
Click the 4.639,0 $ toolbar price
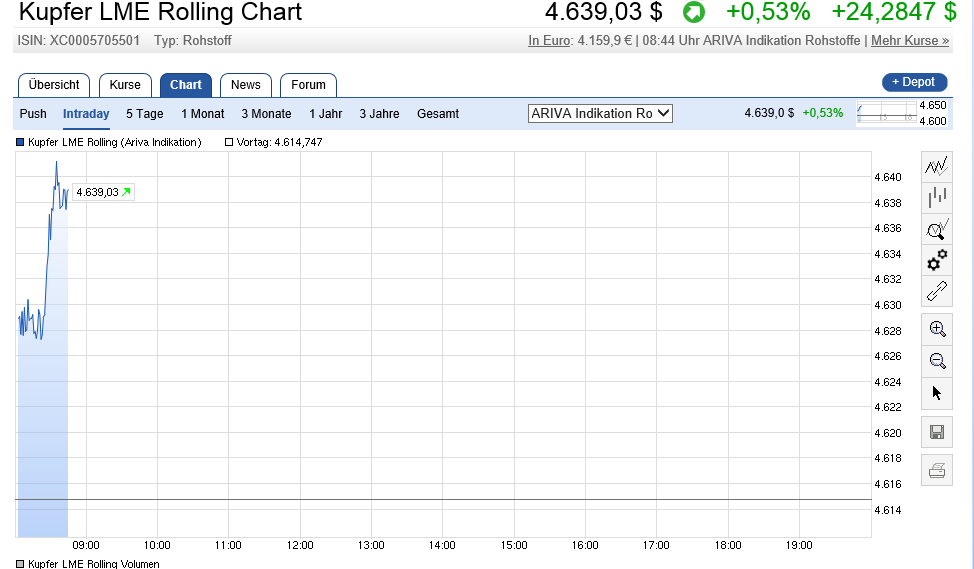click(769, 113)
